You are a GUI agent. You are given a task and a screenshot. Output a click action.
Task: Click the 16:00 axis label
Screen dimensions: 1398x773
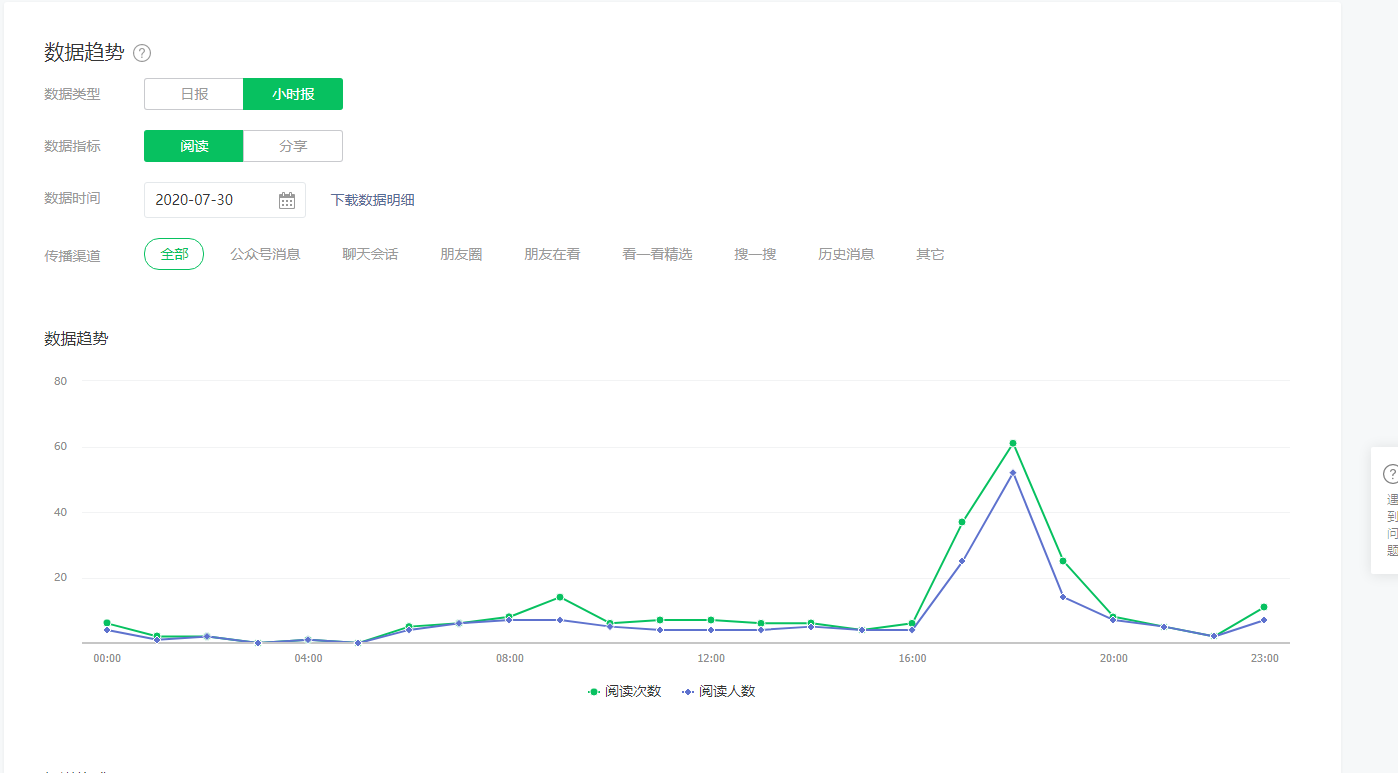coord(912,659)
